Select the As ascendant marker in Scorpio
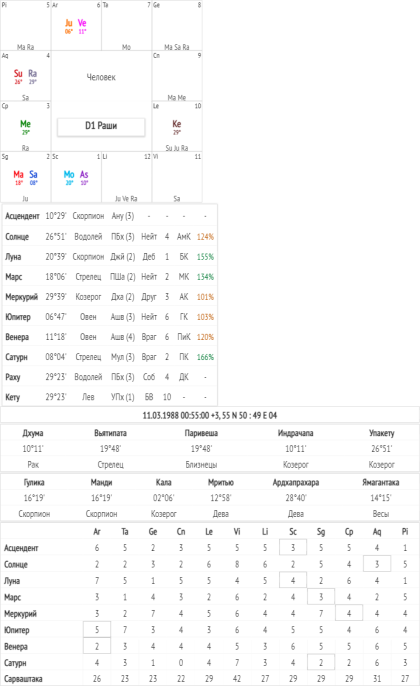The image size is (420, 686). click(x=84, y=177)
